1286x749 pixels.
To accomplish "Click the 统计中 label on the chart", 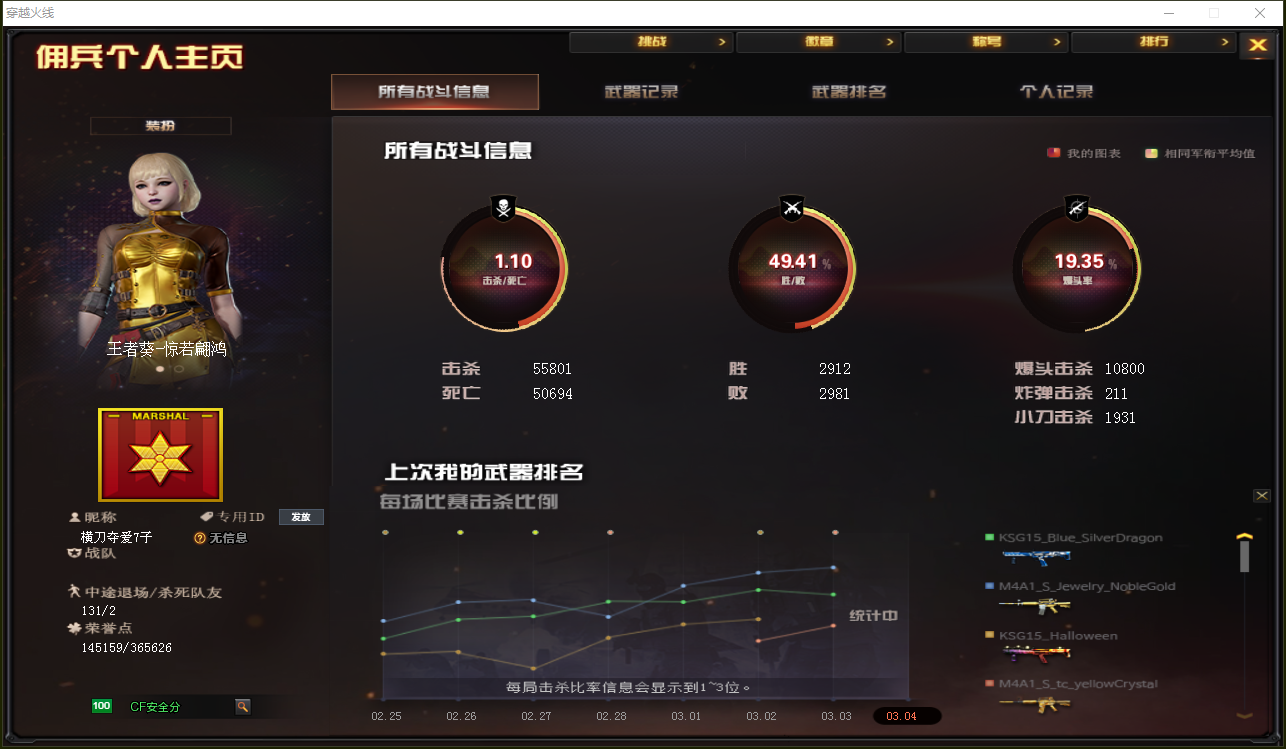I will (x=873, y=616).
